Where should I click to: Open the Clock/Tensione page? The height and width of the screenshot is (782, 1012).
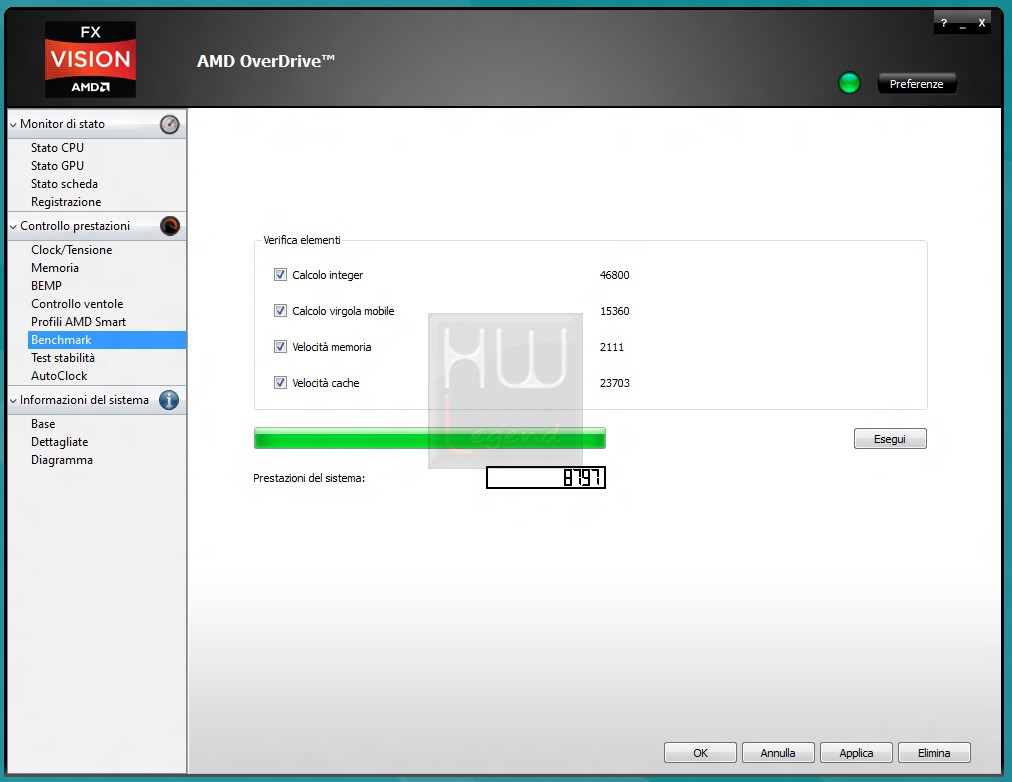coord(72,250)
